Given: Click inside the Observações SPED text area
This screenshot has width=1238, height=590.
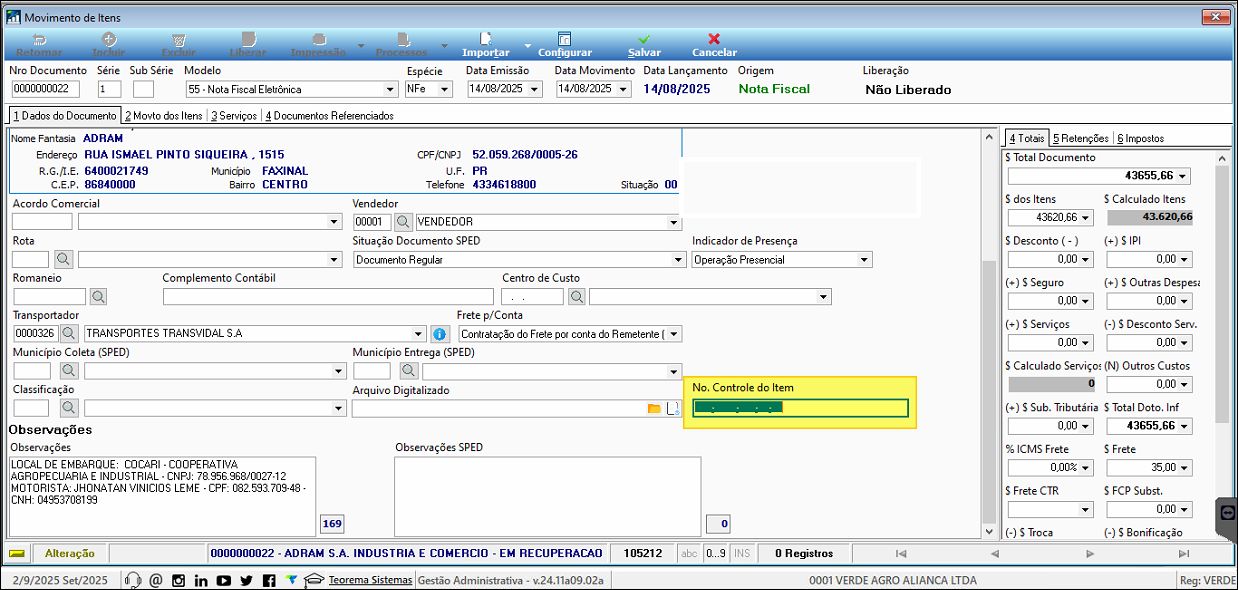Looking at the screenshot, I should click(548, 497).
